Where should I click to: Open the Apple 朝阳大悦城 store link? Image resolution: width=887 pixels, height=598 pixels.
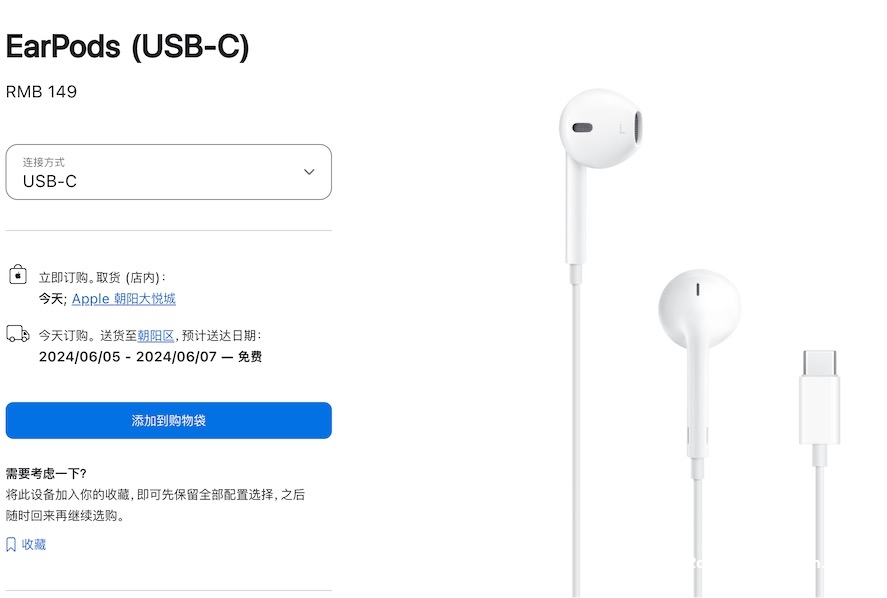tap(123, 299)
